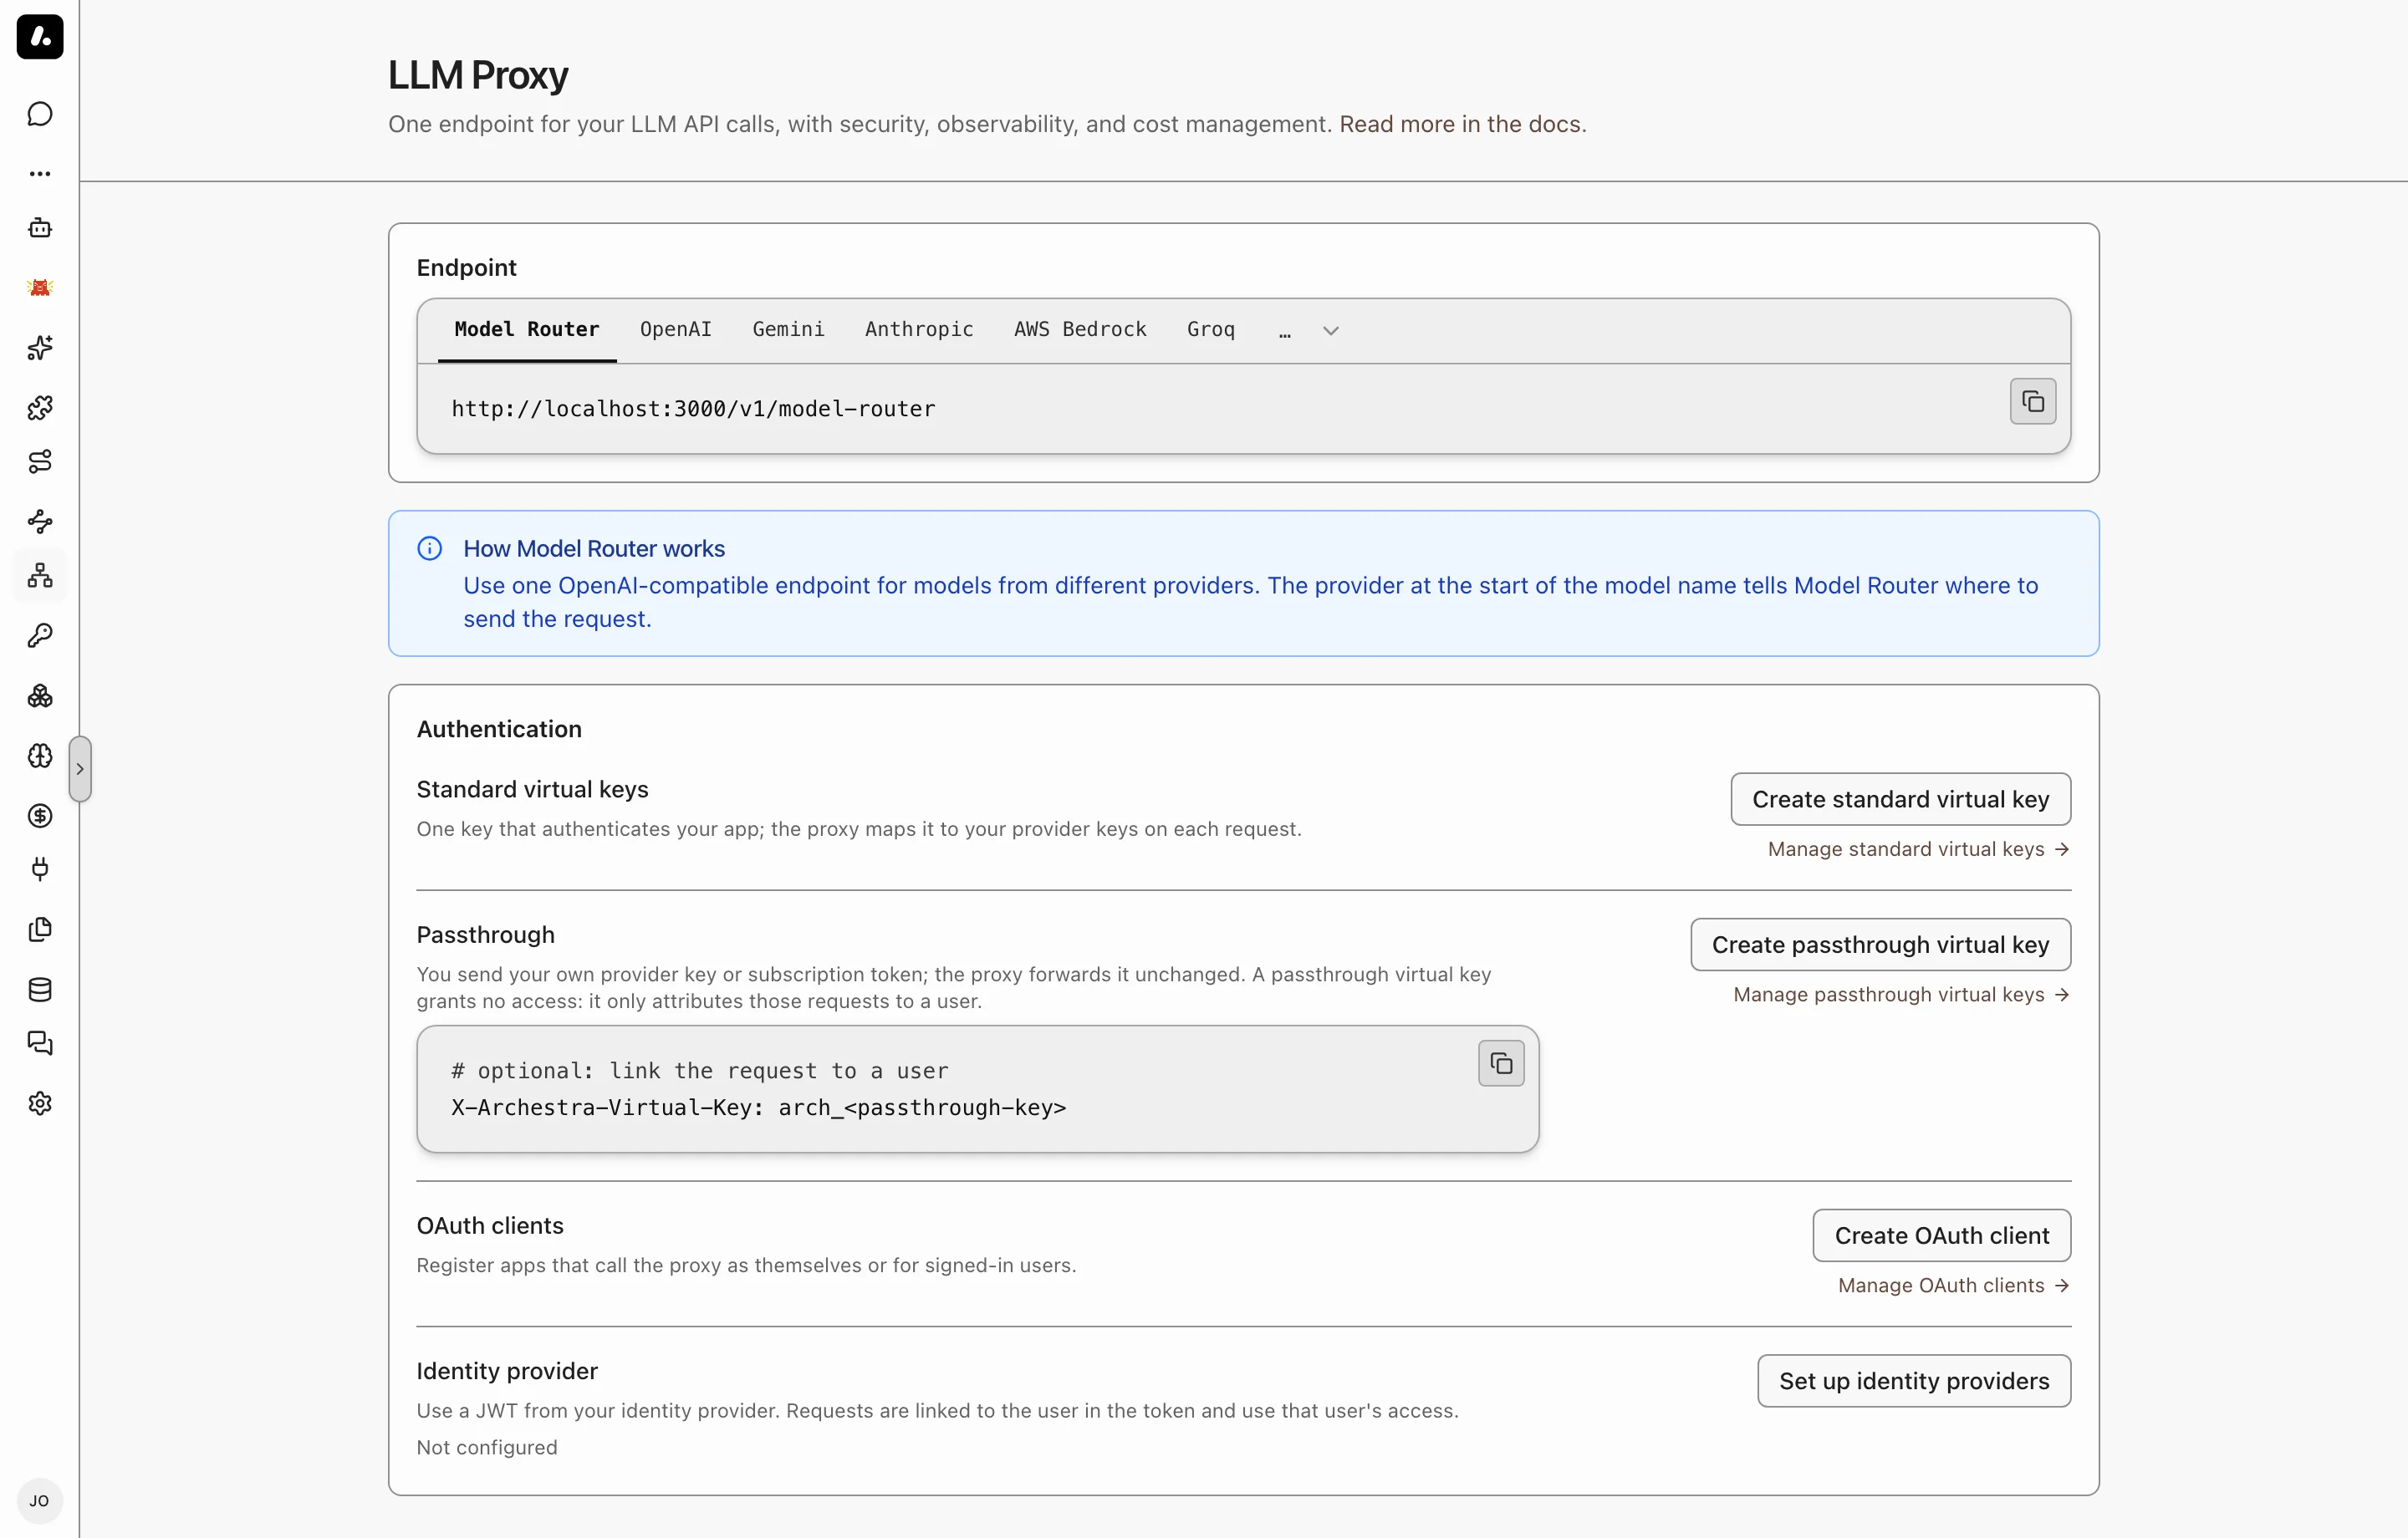Screen dimensions: 2408x1538
Task: Open the database cylinder icon in sidebar
Action: pyautogui.click(x=40, y=989)
